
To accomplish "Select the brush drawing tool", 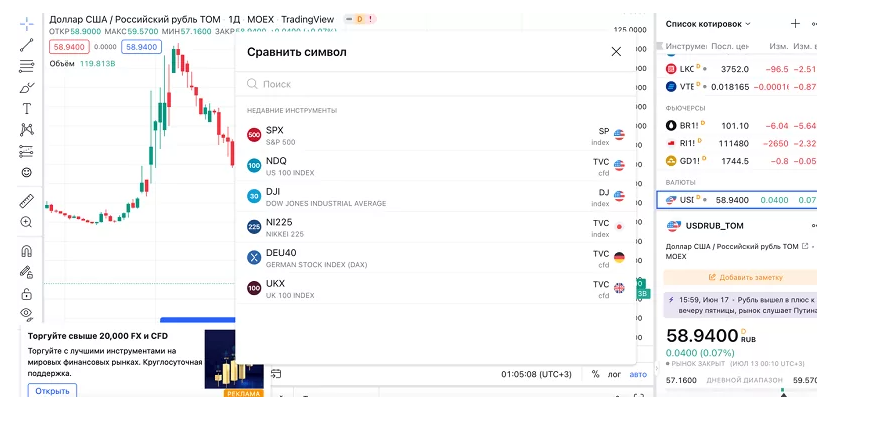I will coord(26,87).
